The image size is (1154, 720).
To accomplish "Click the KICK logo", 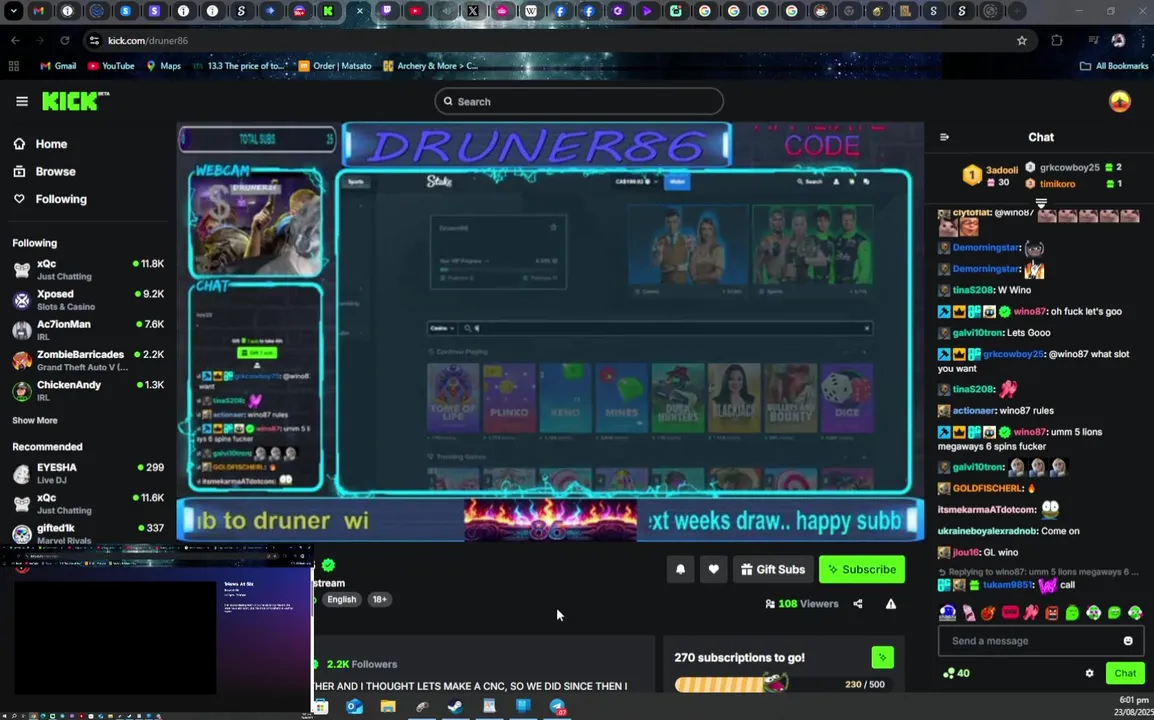I will [x=75, y=101].
